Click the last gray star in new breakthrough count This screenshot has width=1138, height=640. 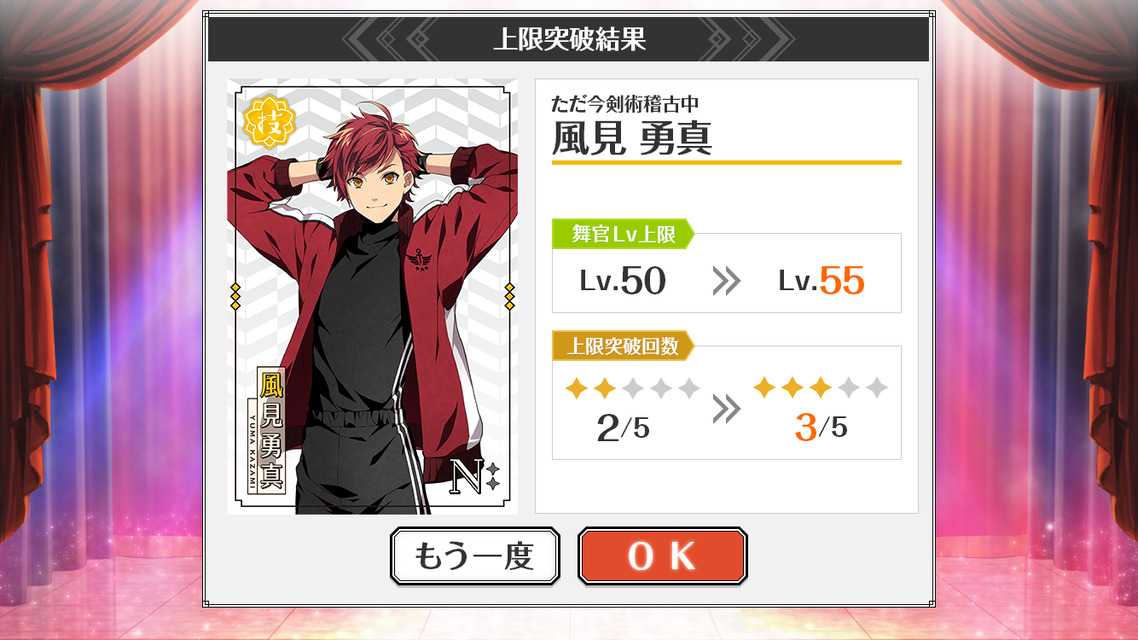point(877,387)
